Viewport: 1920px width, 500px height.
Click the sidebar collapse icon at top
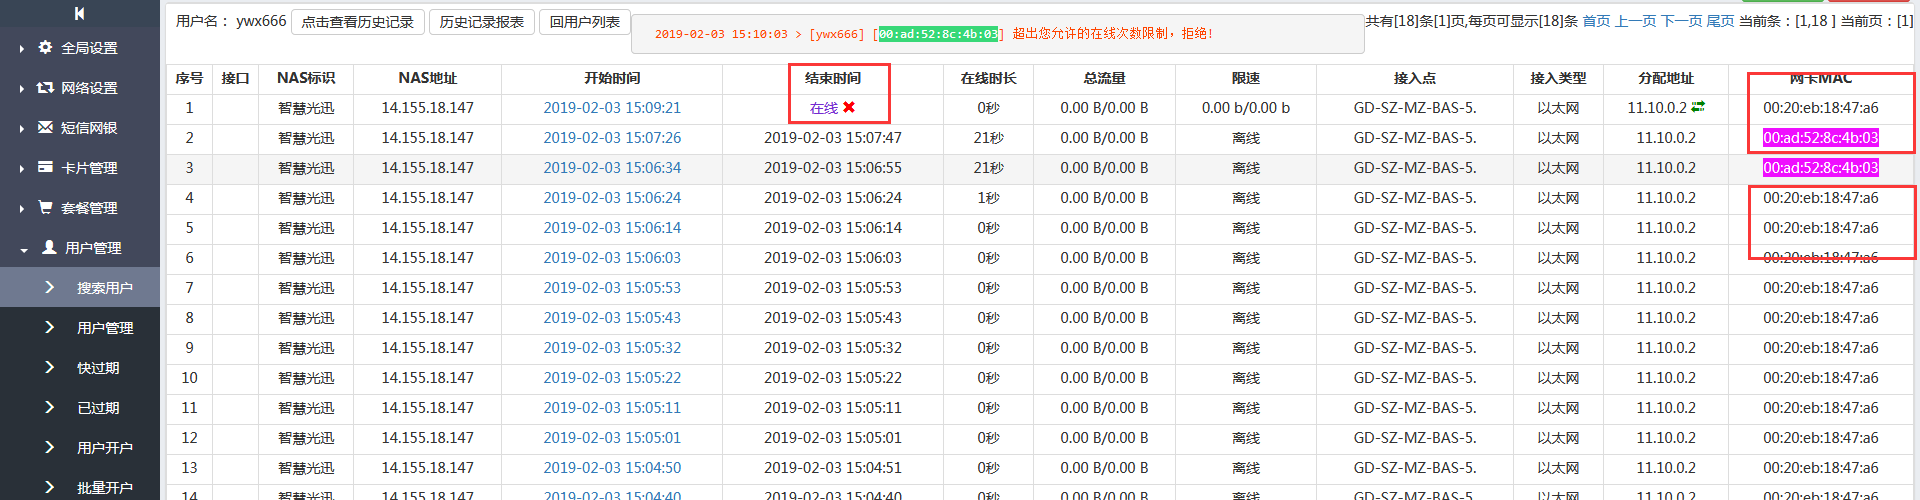click(79, 13)
